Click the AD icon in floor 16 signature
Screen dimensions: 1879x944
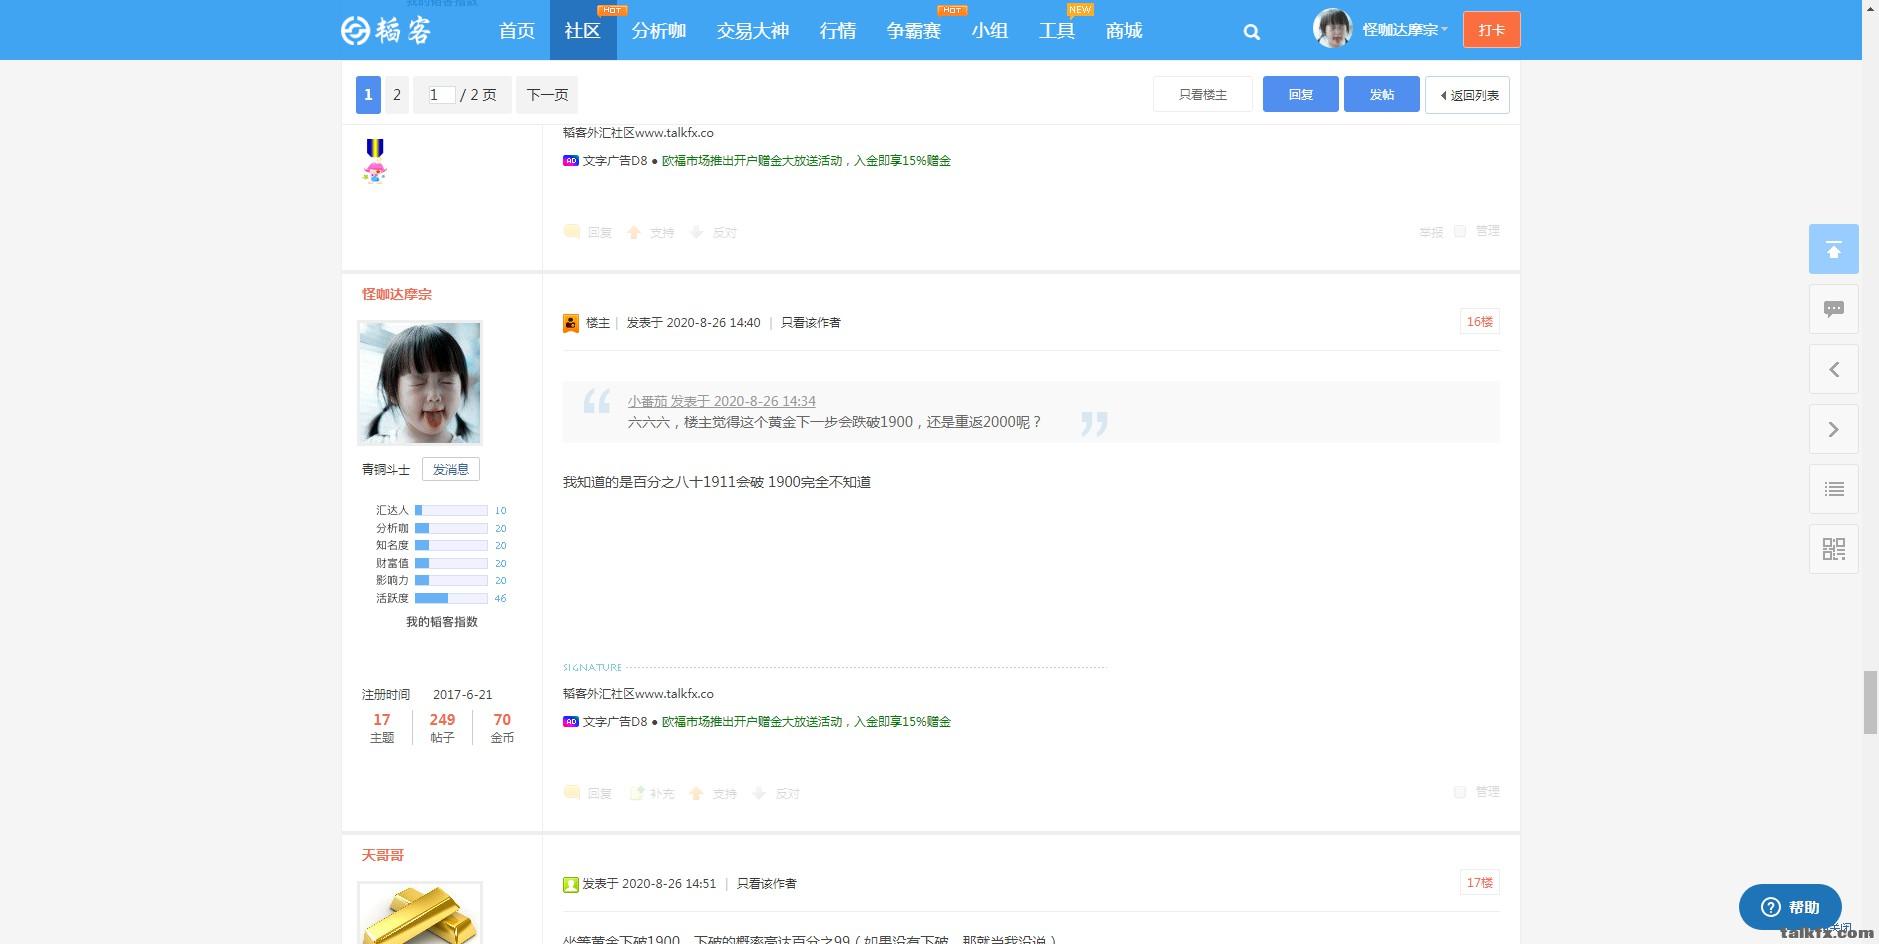coord(571,721)
